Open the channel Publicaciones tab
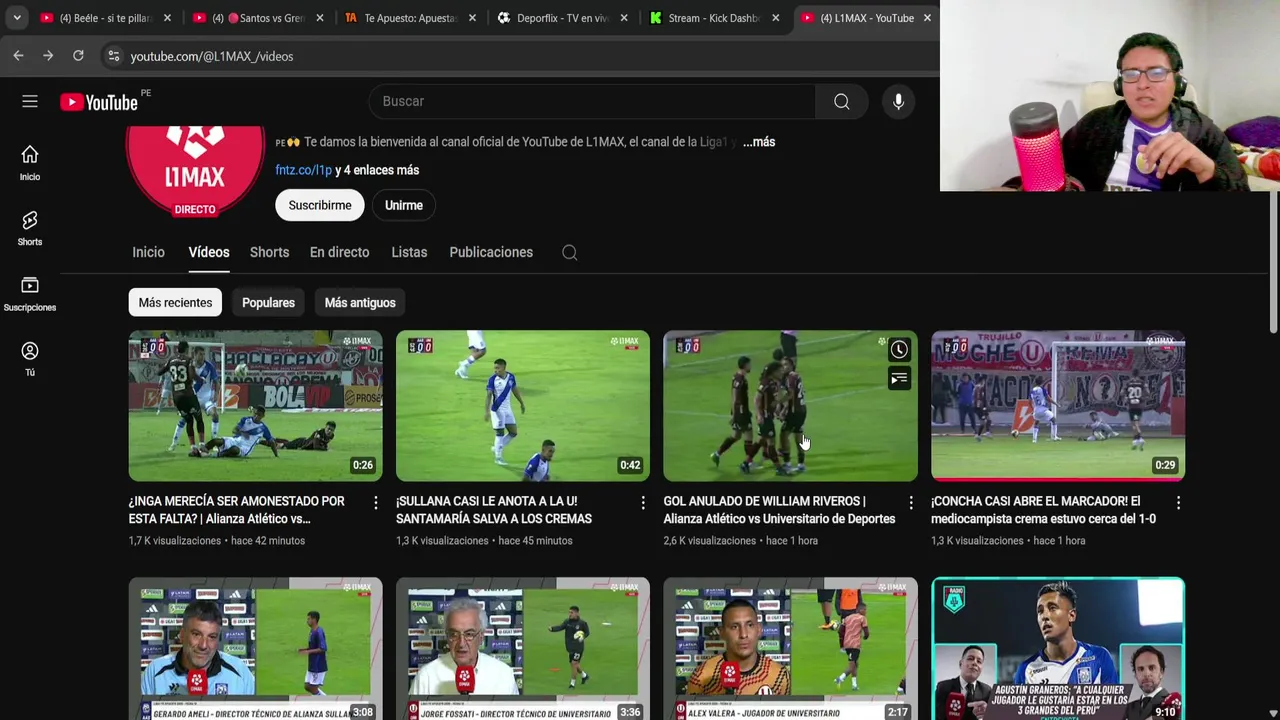 [491, 252]
